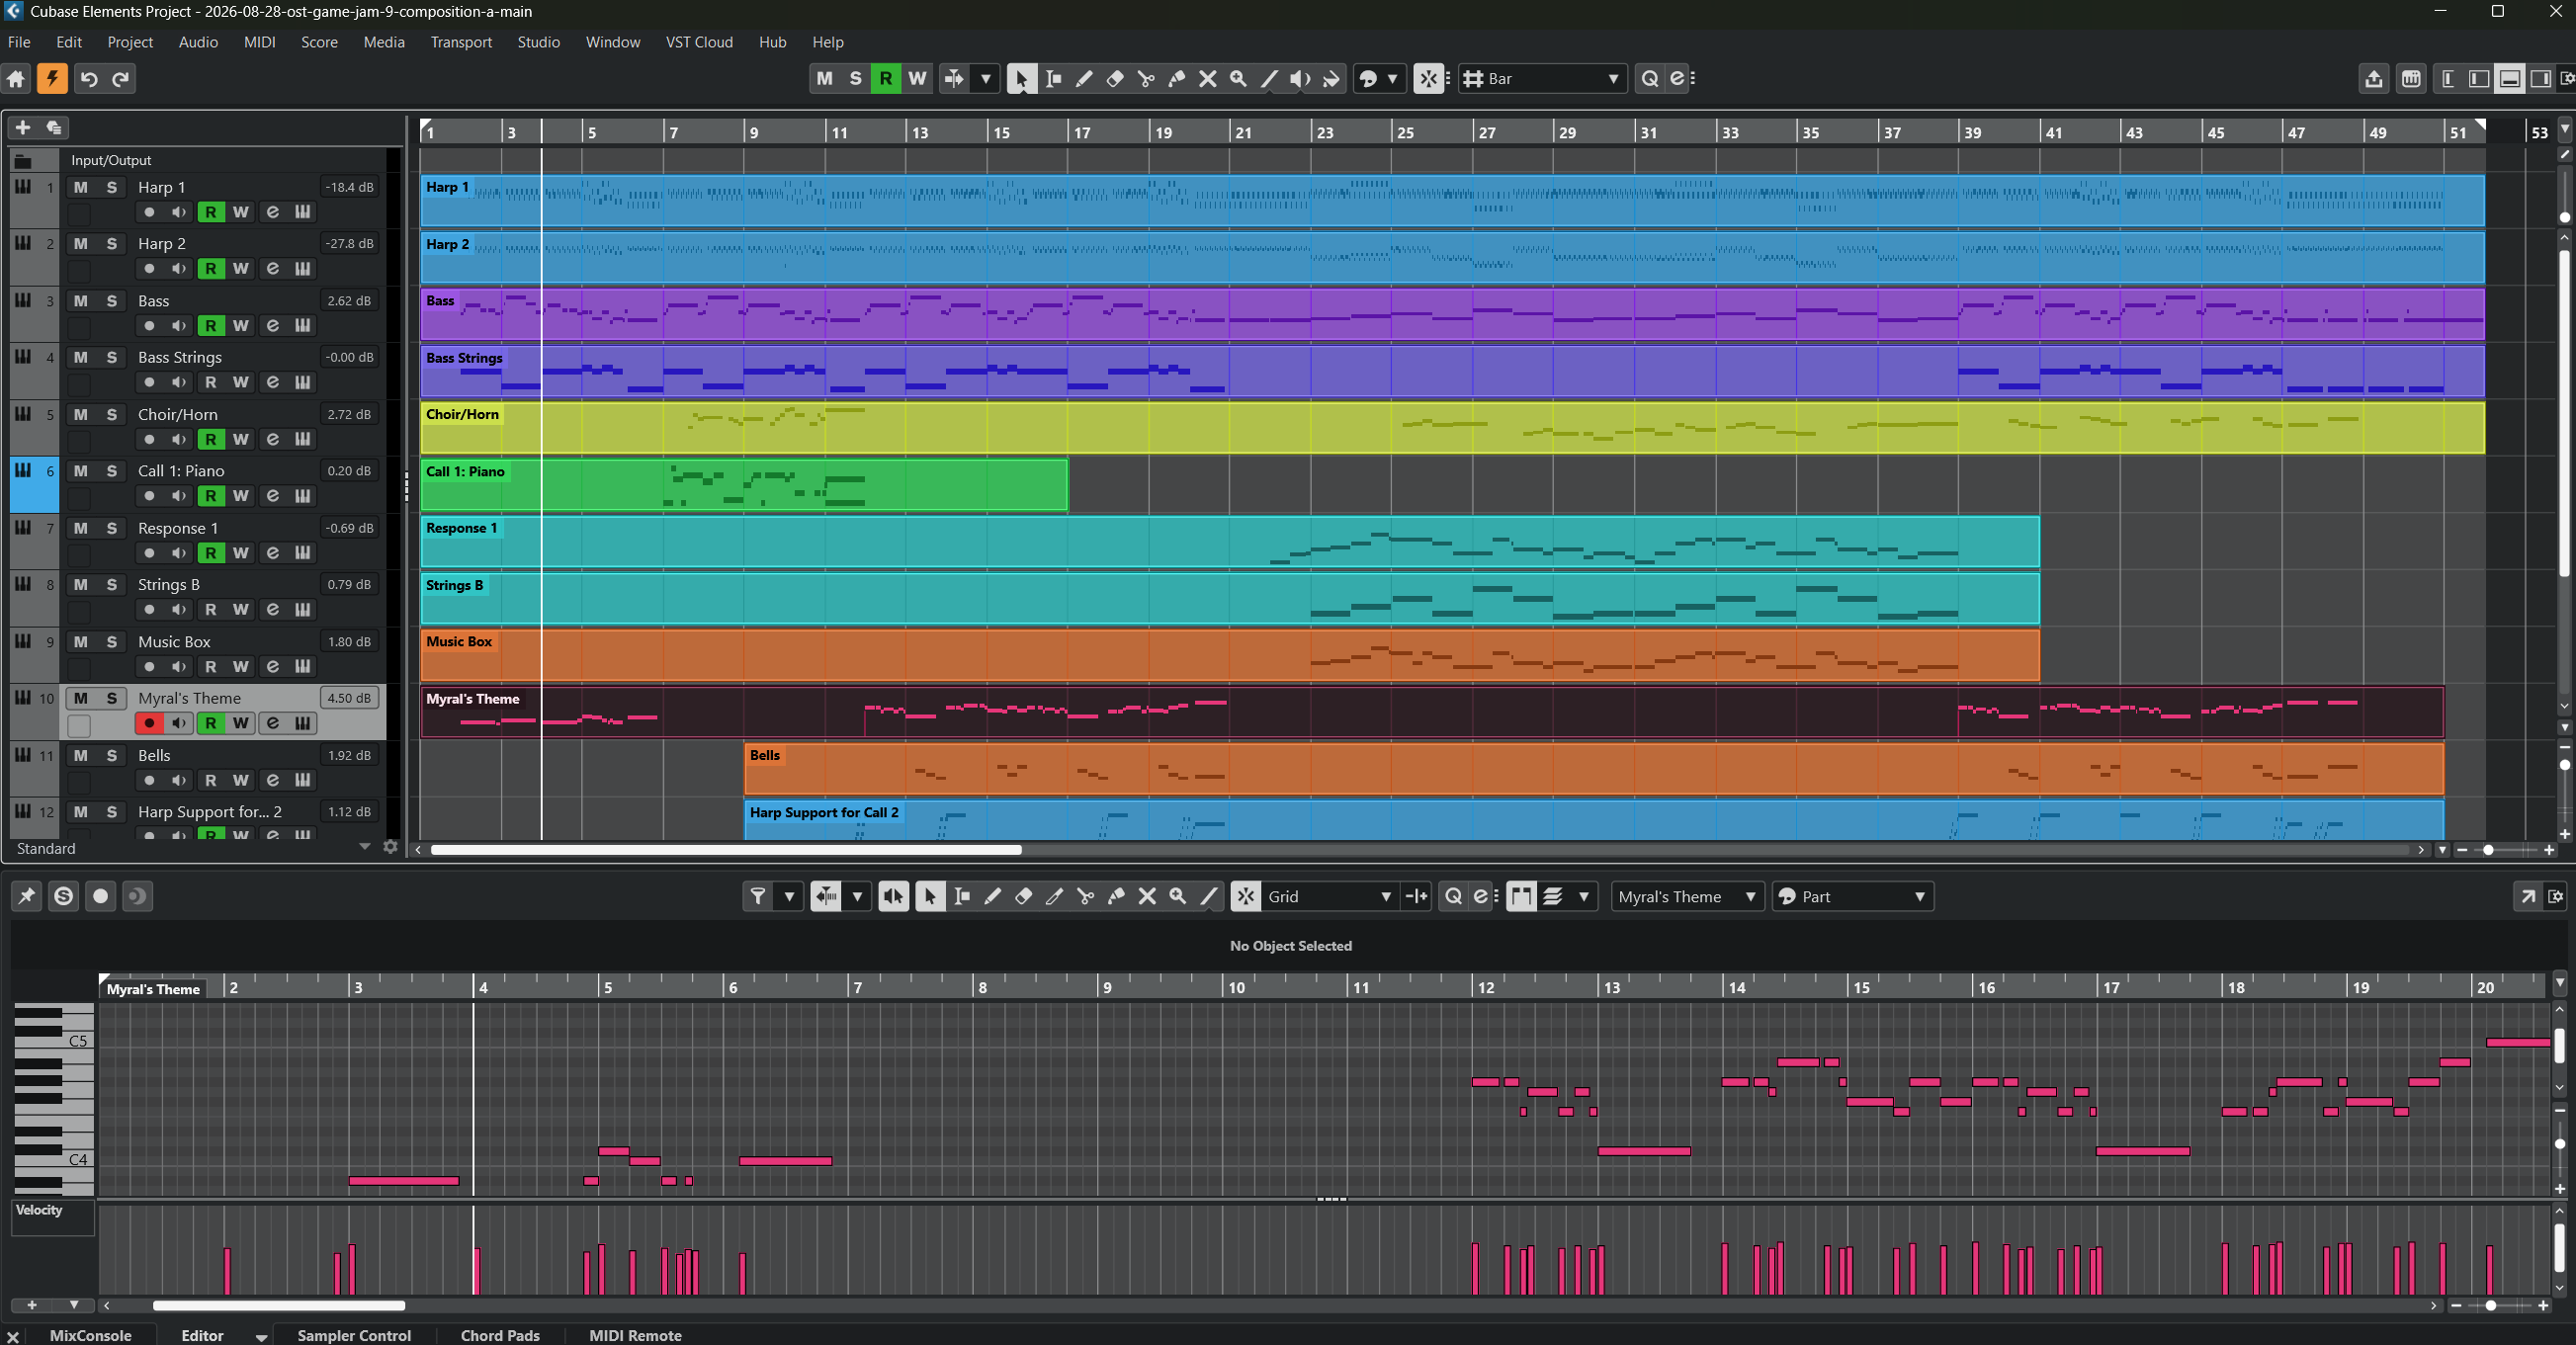
Task: Open the Bar snap type dropdown
Action: 1543,79
